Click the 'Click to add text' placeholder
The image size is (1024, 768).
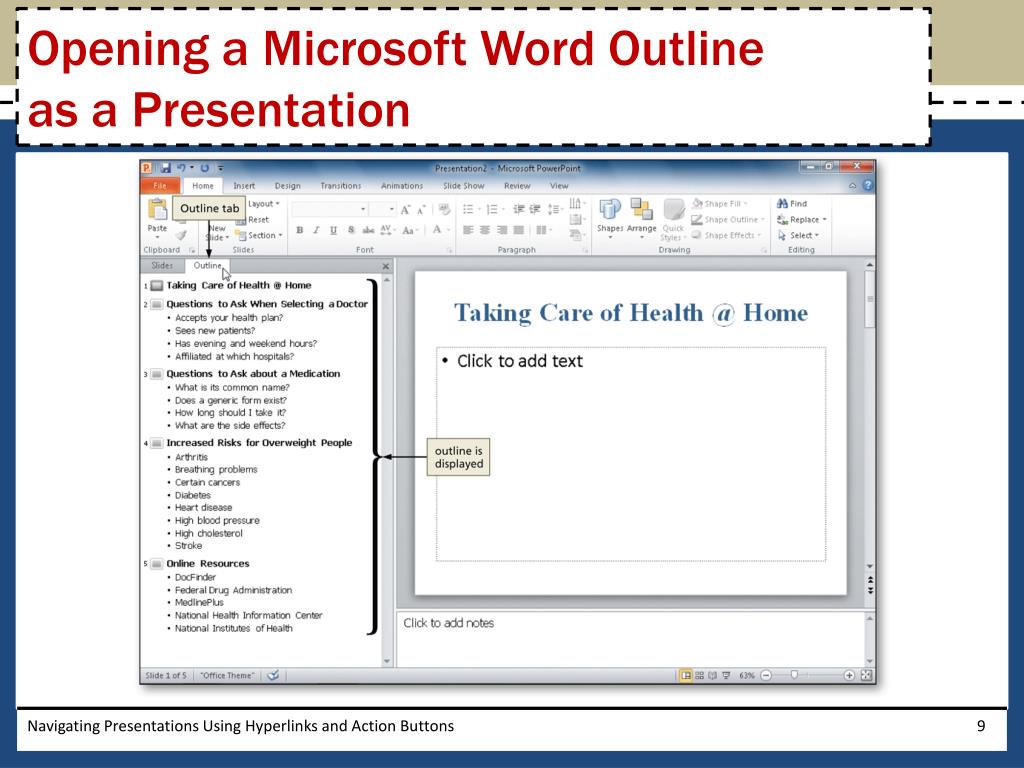coord(631,454)
